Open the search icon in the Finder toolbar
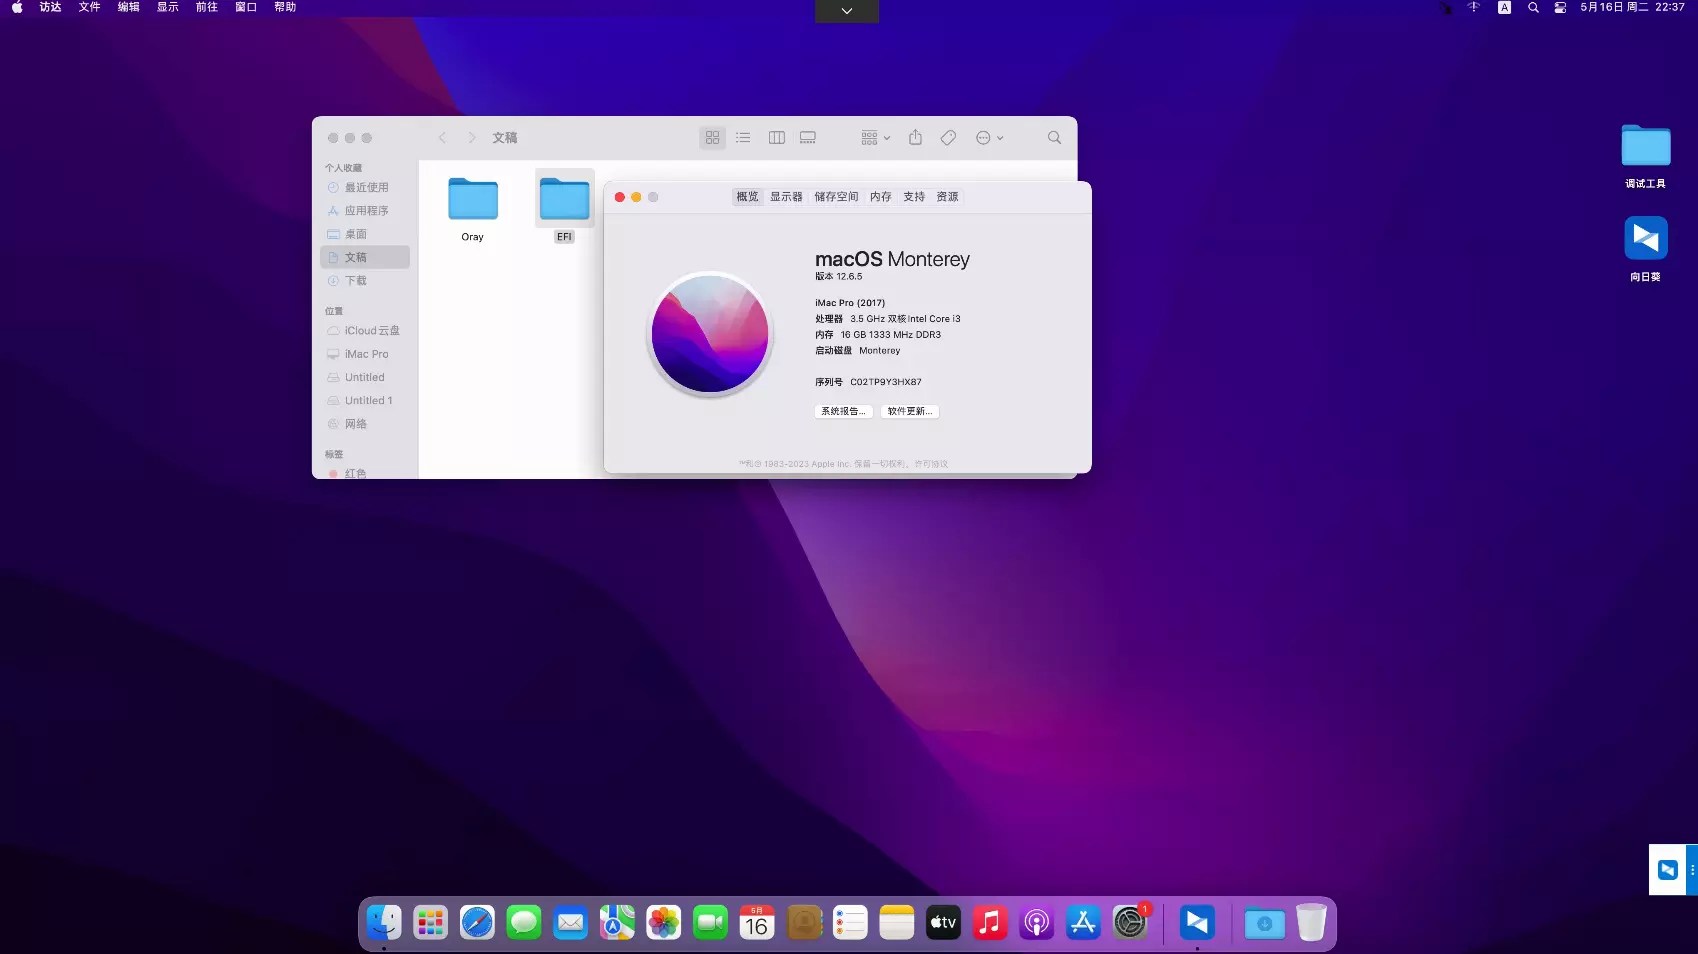Viewport: 1698px width, 954px height. [1053, 137]
